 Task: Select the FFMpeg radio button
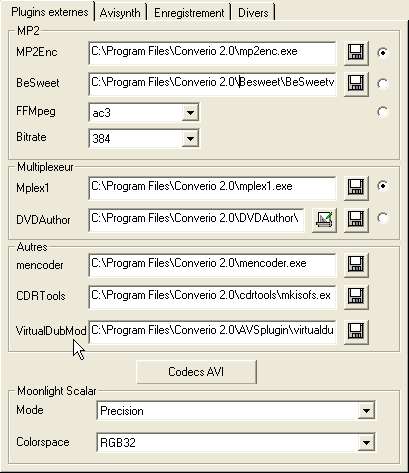pos(383,112)
